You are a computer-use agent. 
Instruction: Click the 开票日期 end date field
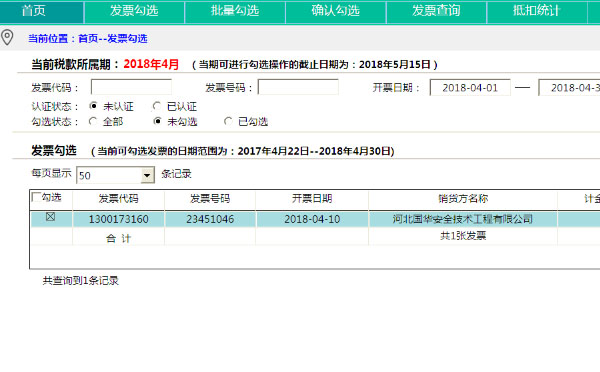point(569,88)
